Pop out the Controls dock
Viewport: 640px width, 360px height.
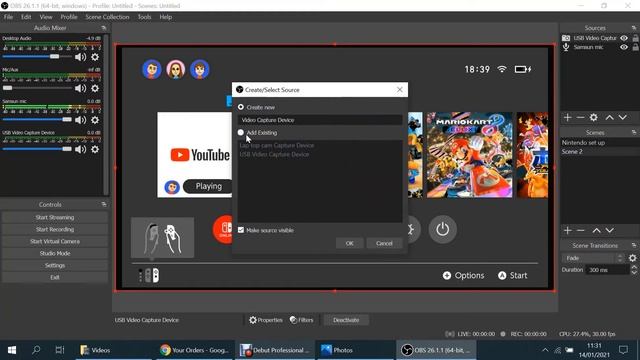[104, 204]
